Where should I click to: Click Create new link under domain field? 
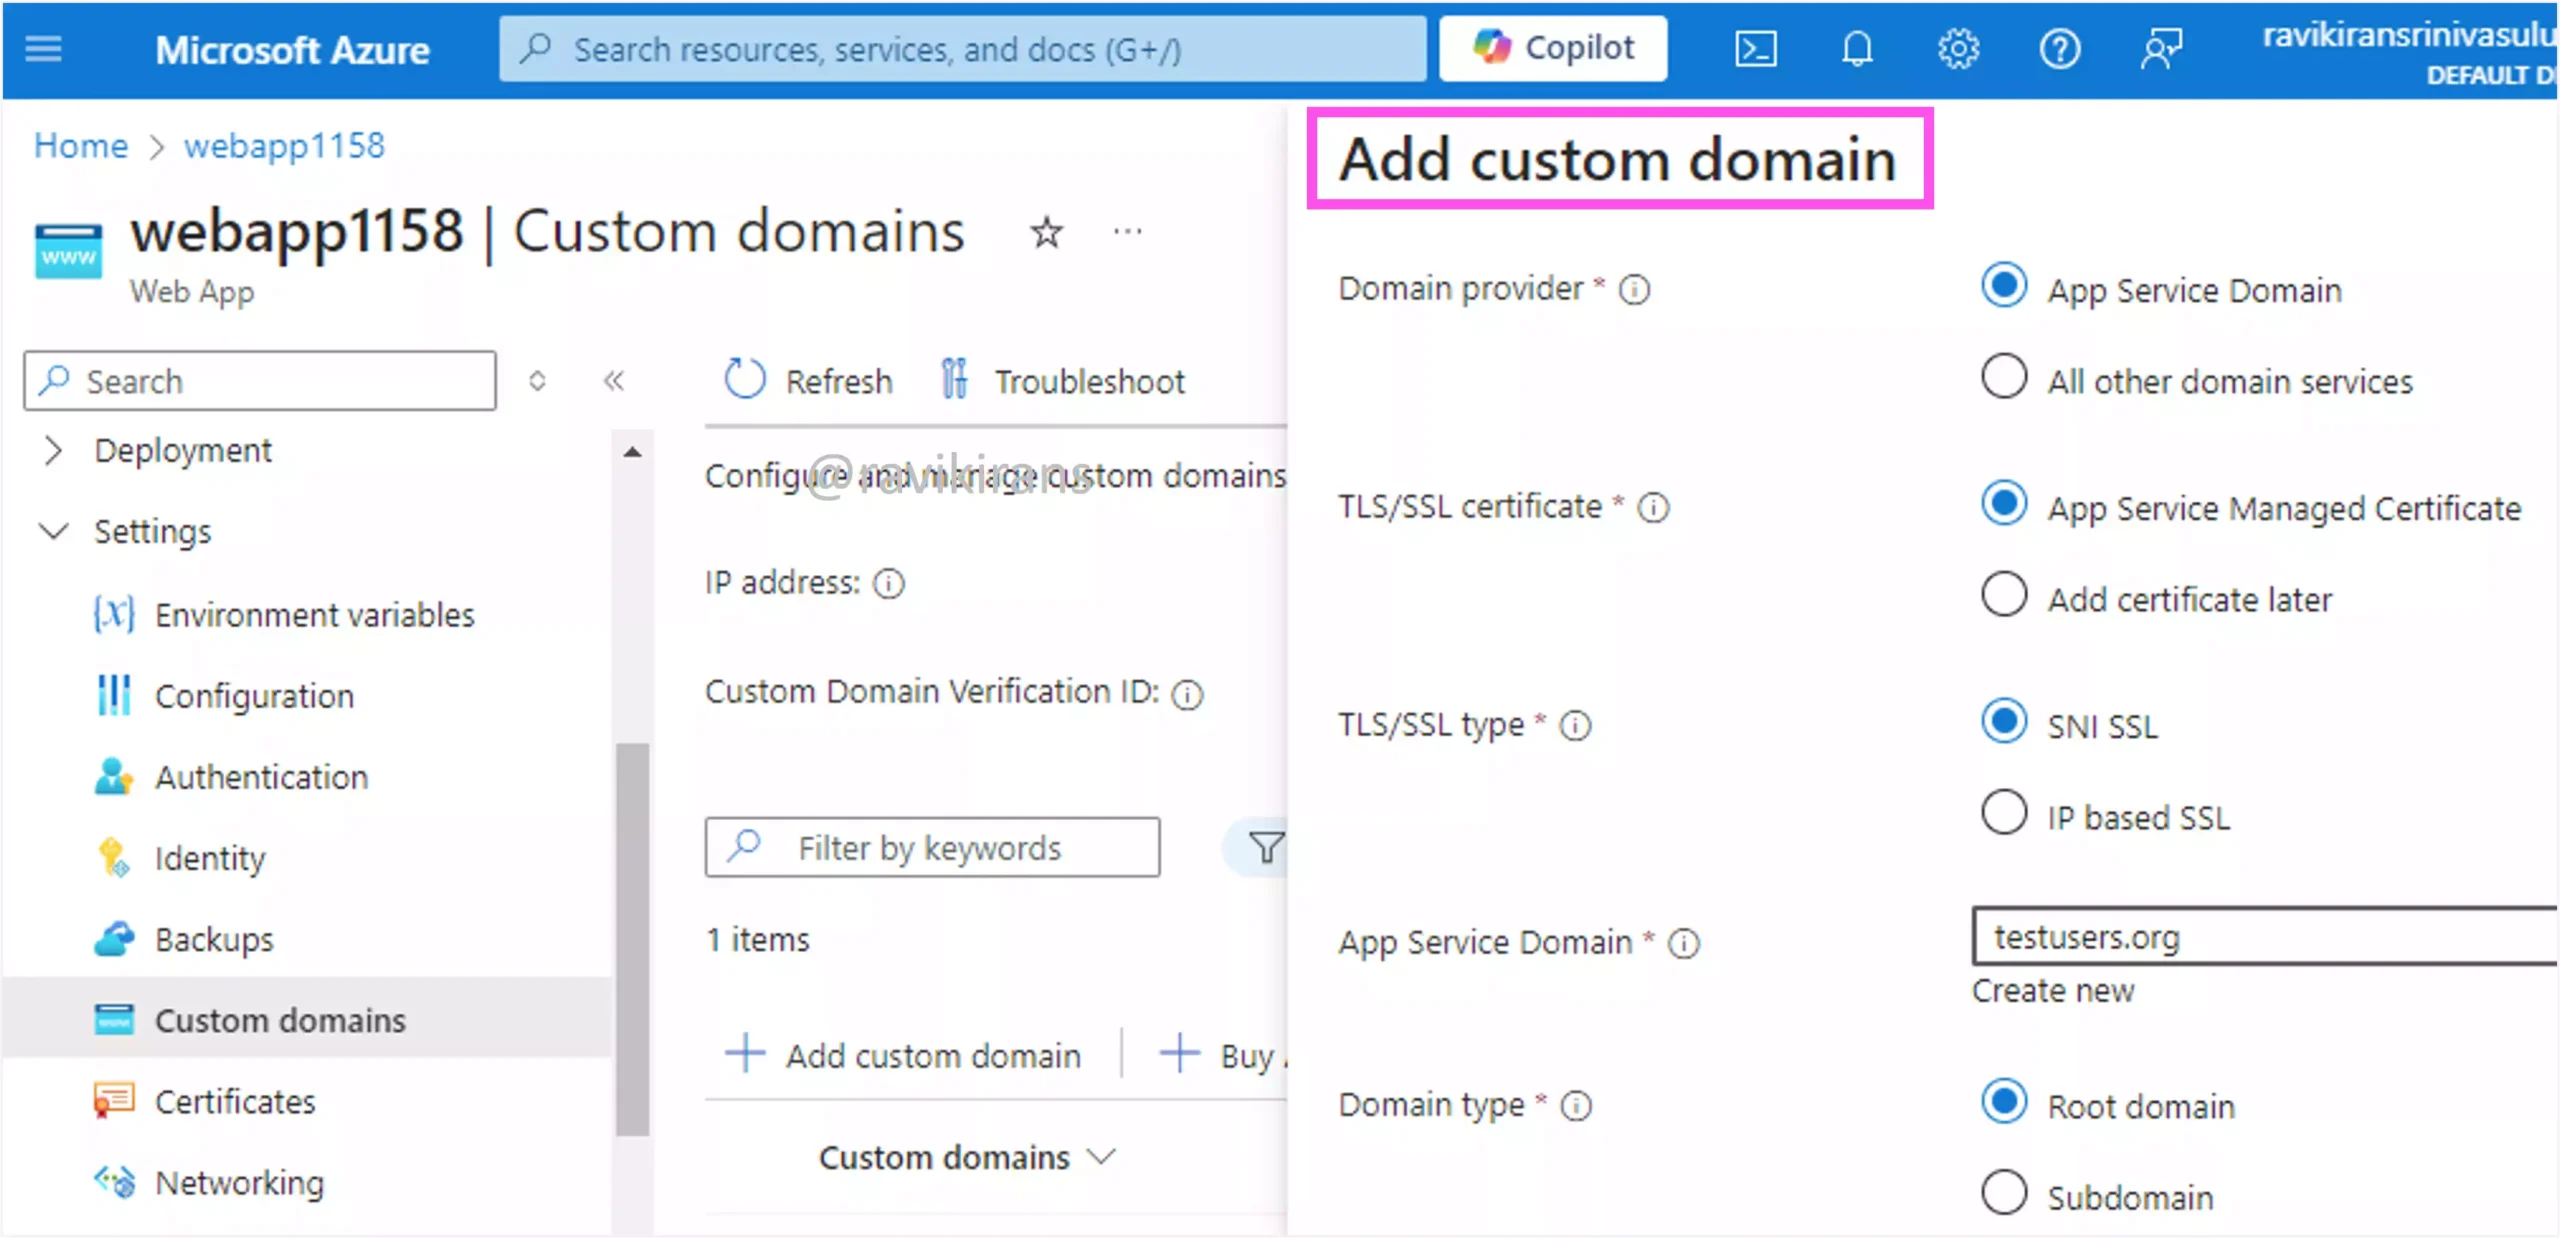2053,991
